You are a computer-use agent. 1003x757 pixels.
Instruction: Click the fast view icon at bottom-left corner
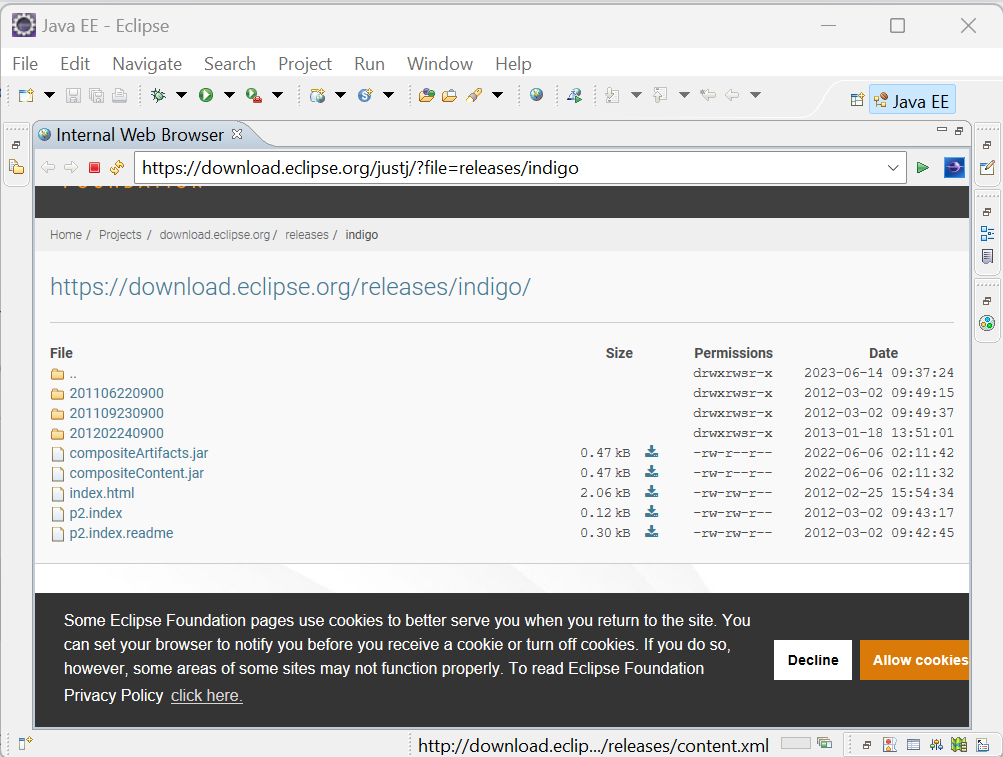pos(25,743)
